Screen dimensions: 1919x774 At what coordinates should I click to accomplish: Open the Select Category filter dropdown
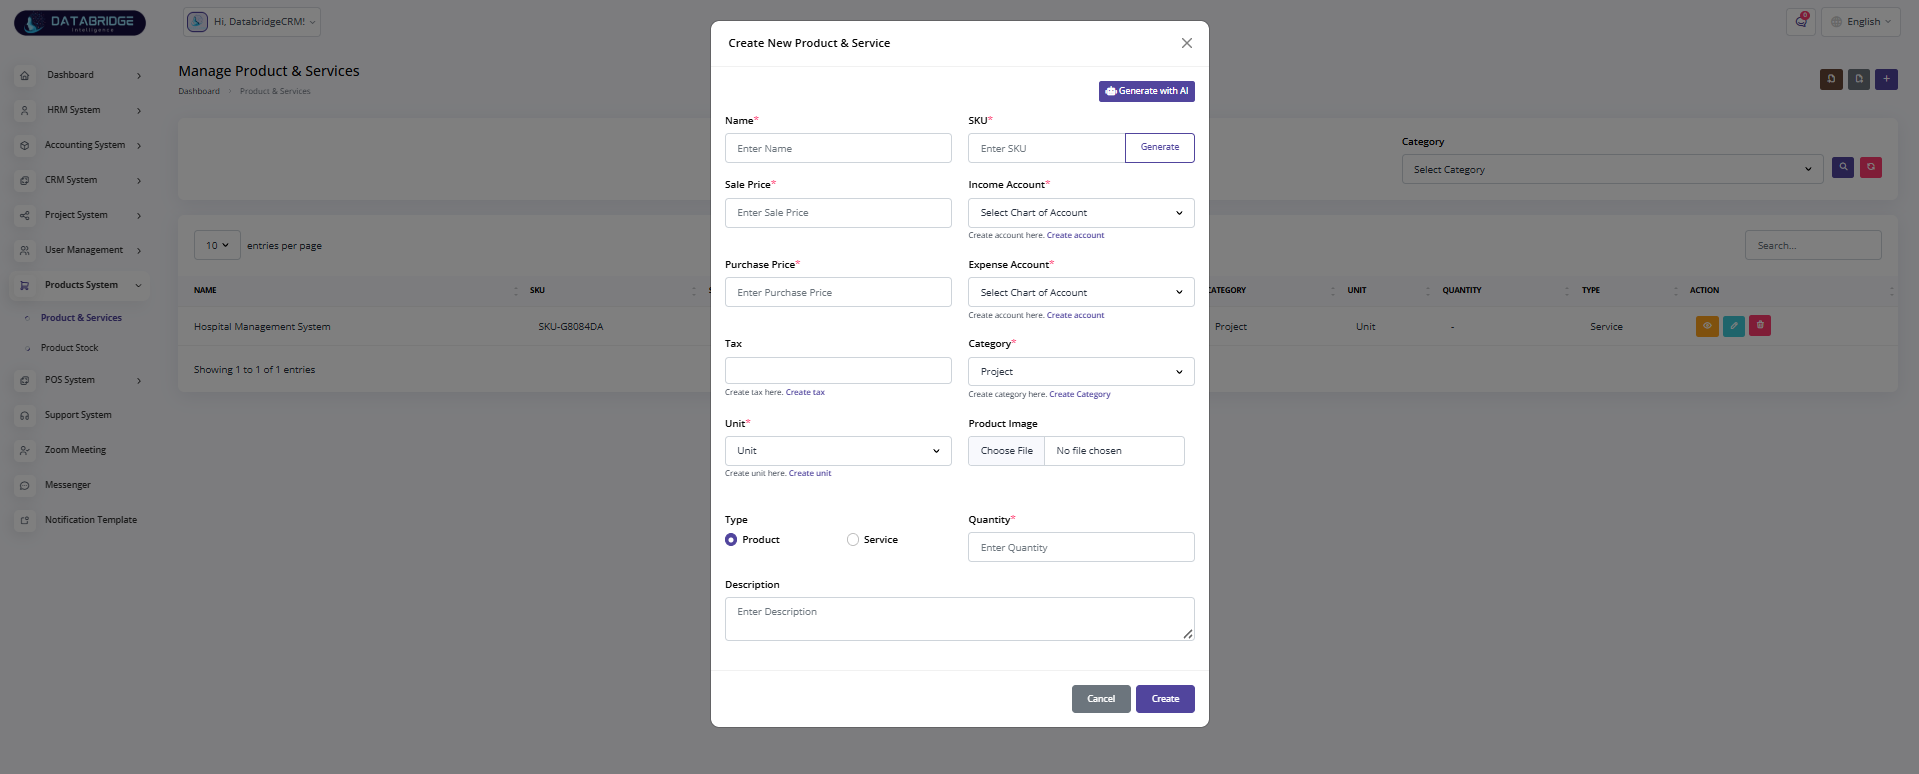[1612, 169]
